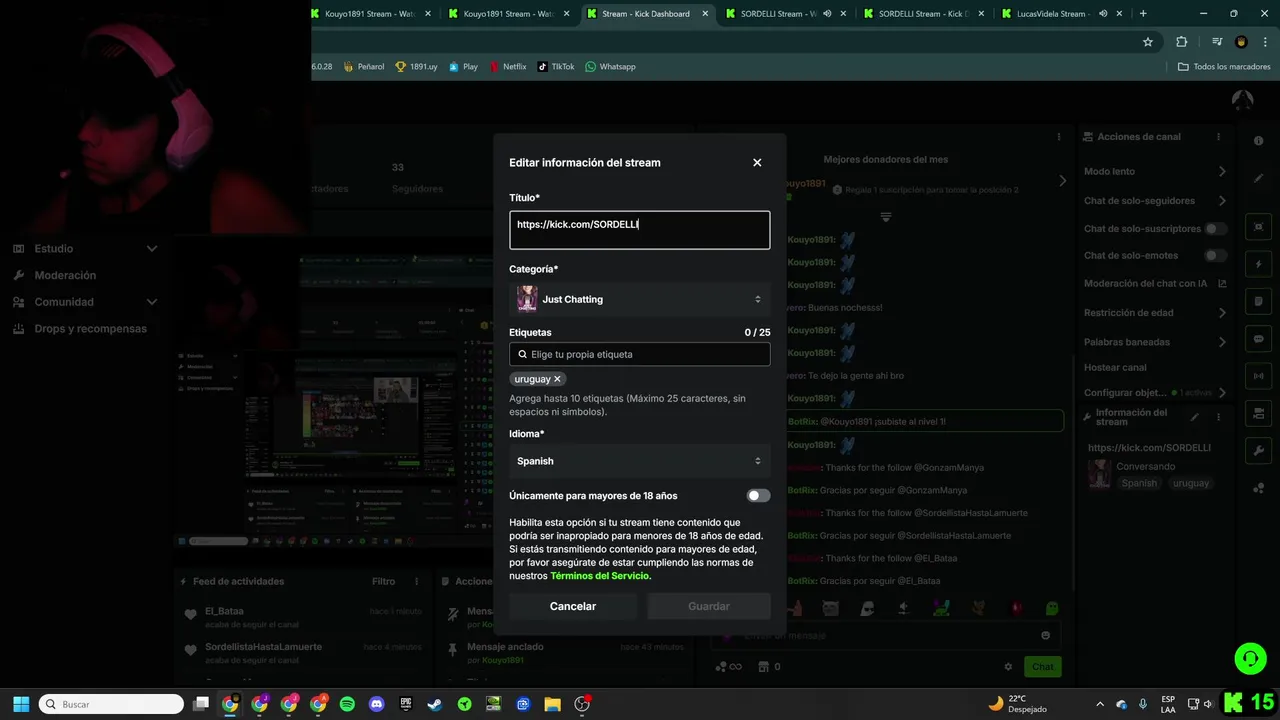Click the pencil icon in right sidebar
Screen dimensions: 1280x720
coord(1259,178)
